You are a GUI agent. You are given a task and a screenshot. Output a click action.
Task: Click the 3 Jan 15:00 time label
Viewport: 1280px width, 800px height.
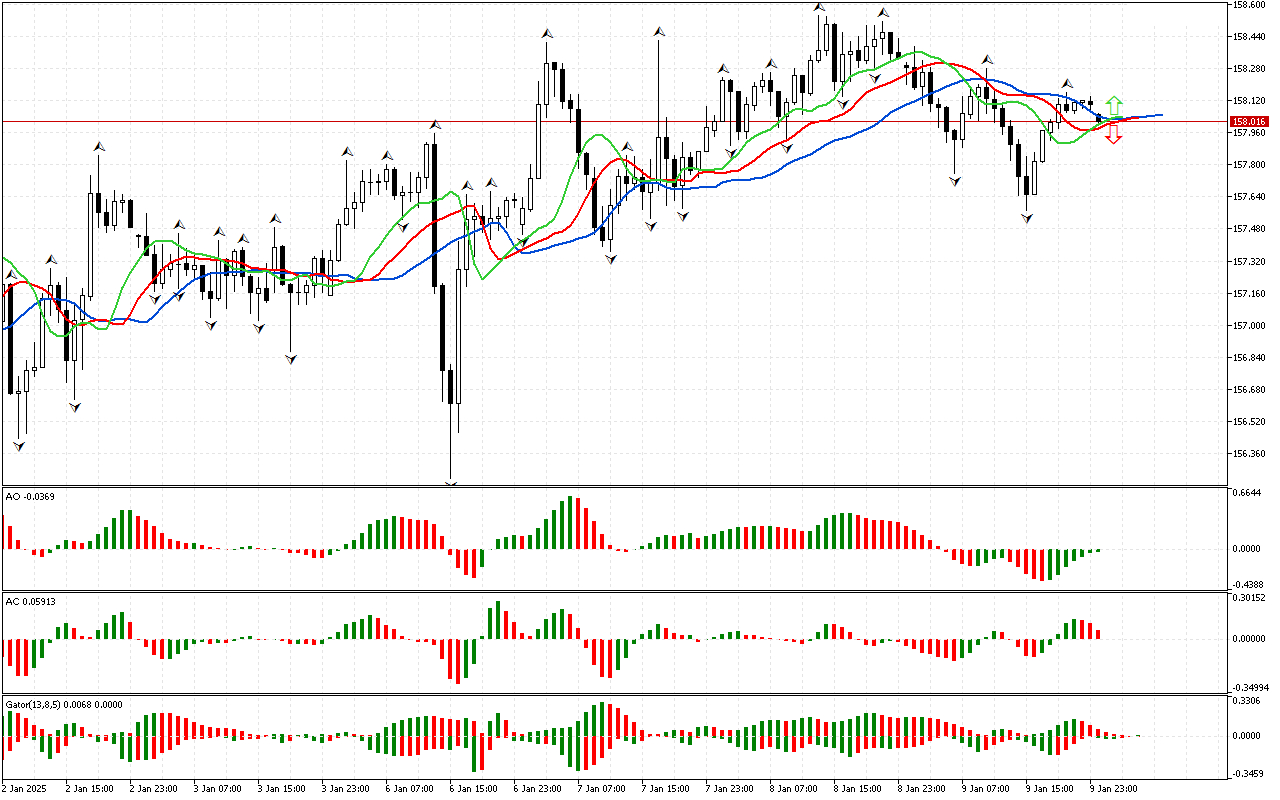pos(280,788)
